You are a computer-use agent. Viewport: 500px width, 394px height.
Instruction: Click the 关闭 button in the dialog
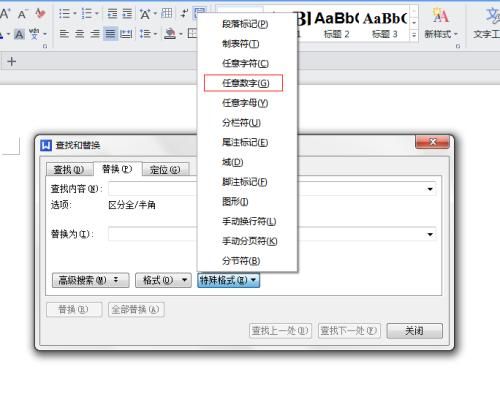(415, 331)
